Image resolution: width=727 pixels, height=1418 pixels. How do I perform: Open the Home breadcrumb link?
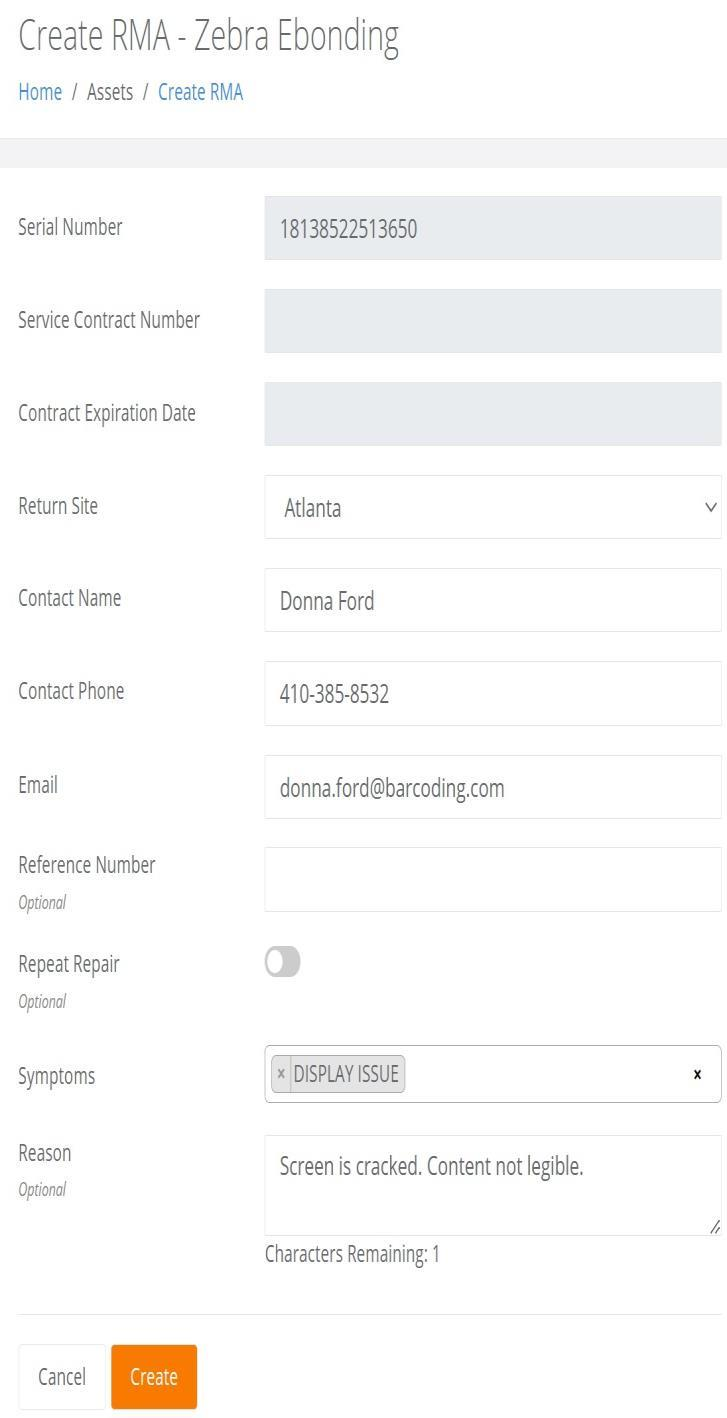point(40,92)
